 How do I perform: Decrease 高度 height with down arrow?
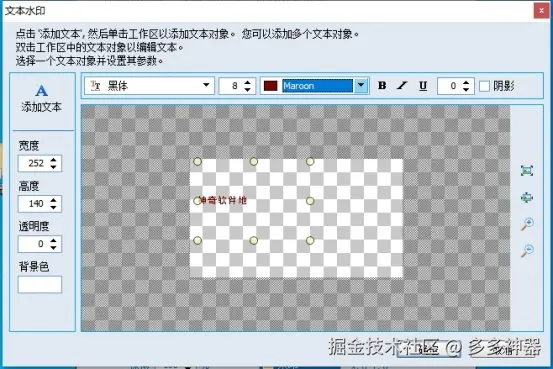pyautogui.click(x=53, y=207)
